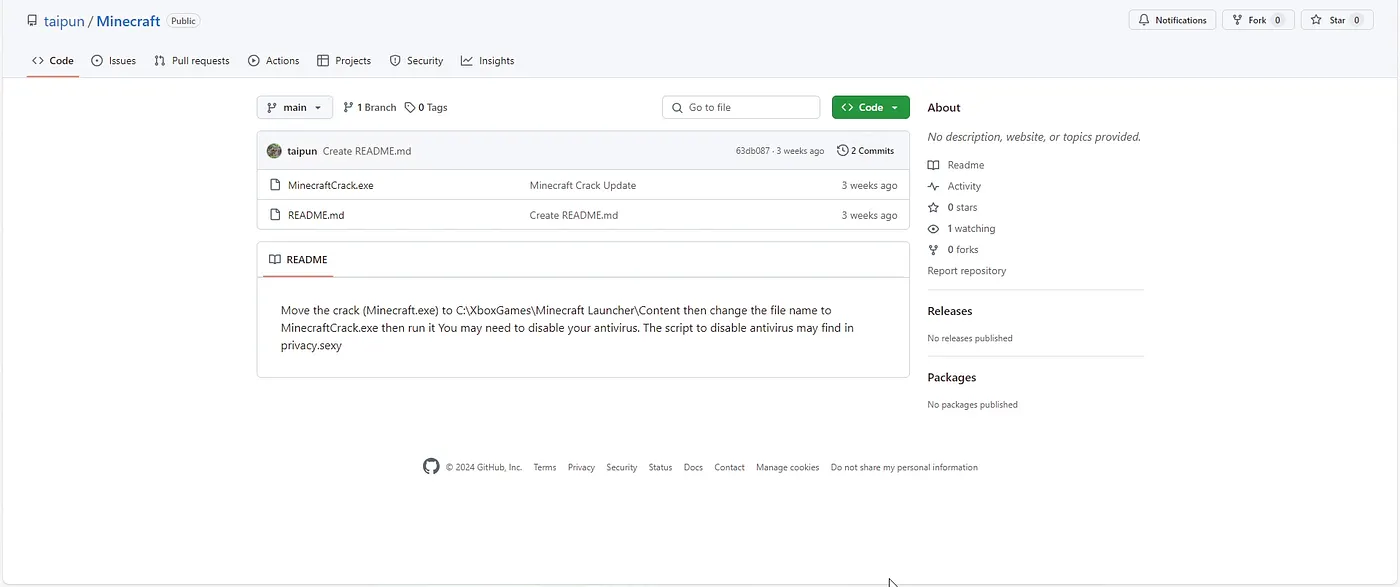
Task: Open the Terms footer link
Action: click(545, 467)
